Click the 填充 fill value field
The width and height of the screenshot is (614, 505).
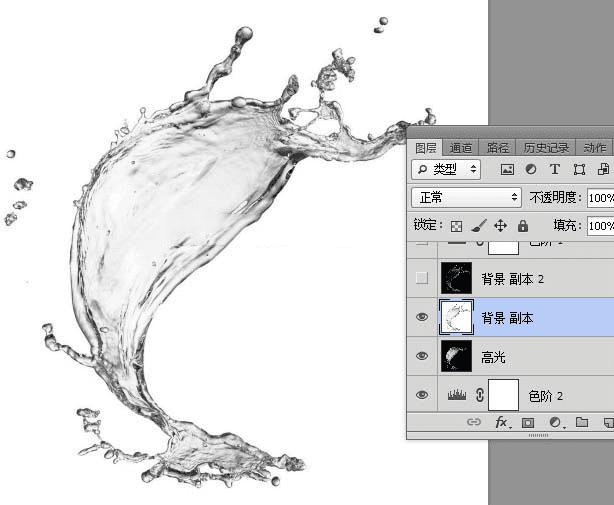pyautogui.click(x=600, y=226)
